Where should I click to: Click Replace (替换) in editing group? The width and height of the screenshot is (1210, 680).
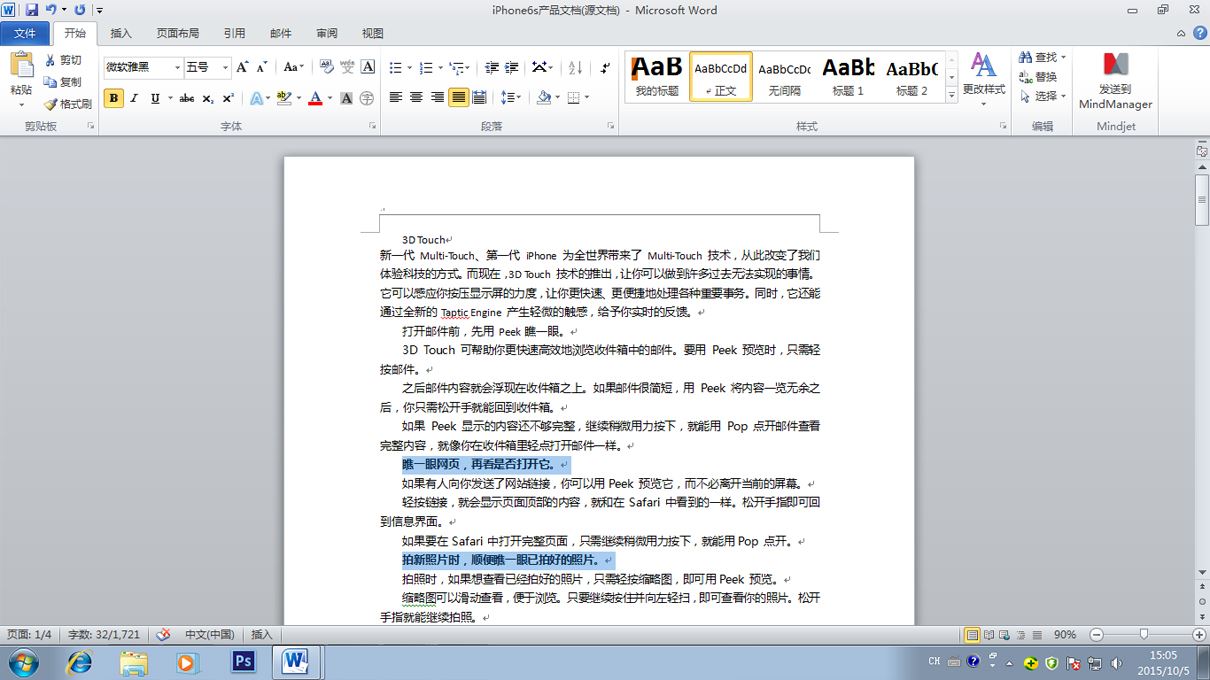pos(1038,77)
